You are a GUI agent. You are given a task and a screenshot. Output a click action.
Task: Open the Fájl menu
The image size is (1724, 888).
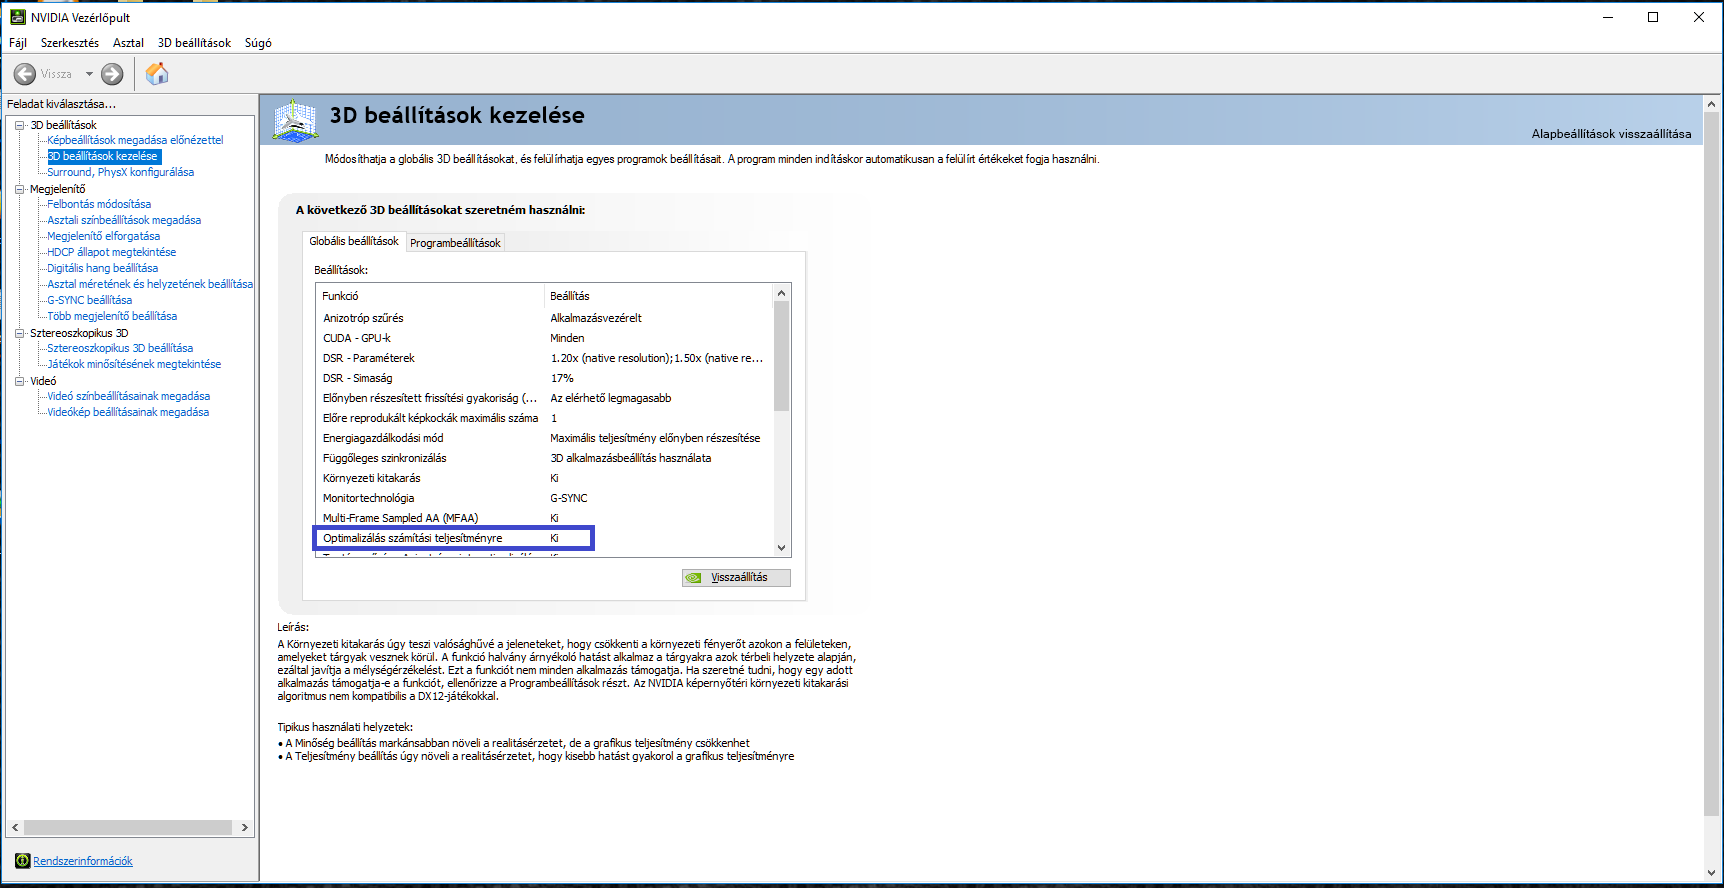18,43
